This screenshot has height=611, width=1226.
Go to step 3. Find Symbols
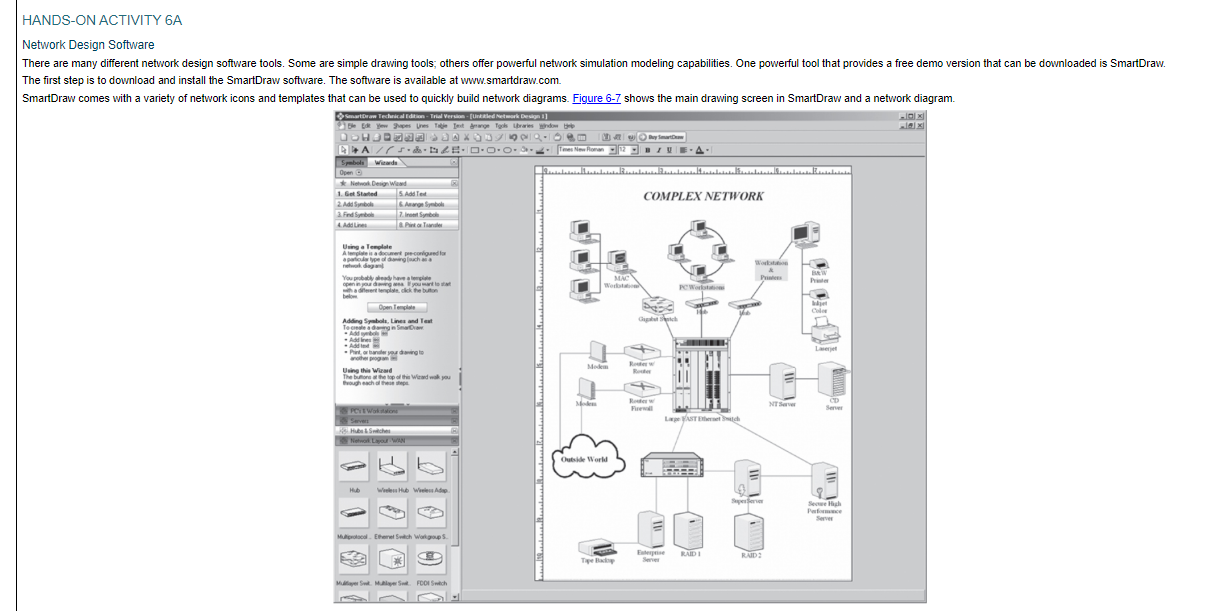(x=365, y=214)
